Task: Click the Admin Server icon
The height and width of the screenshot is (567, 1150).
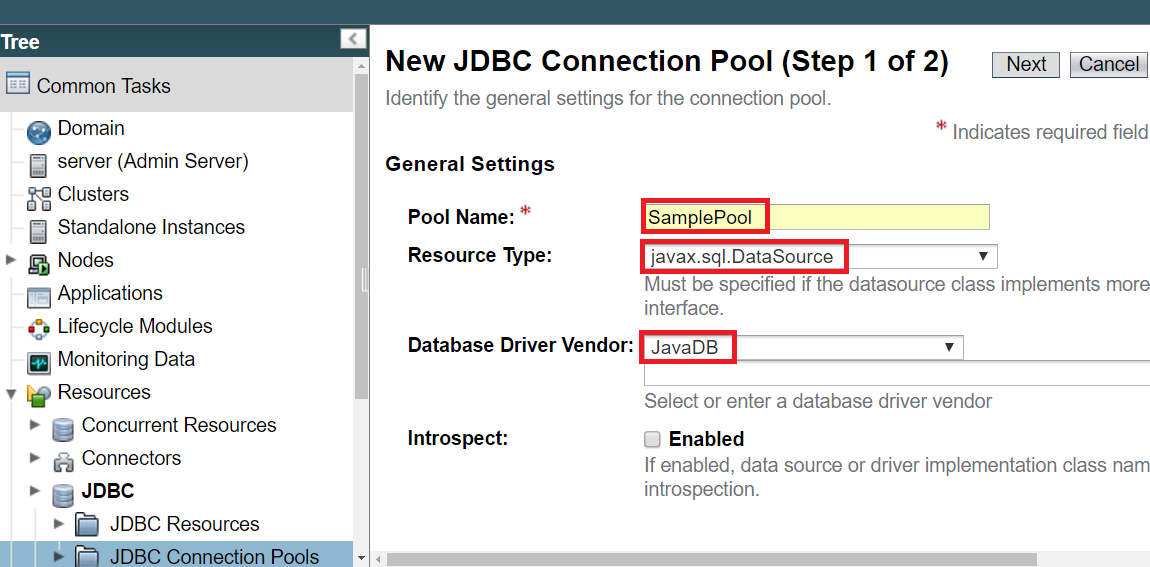Action: pyautogui.click(x=38, y=165)
